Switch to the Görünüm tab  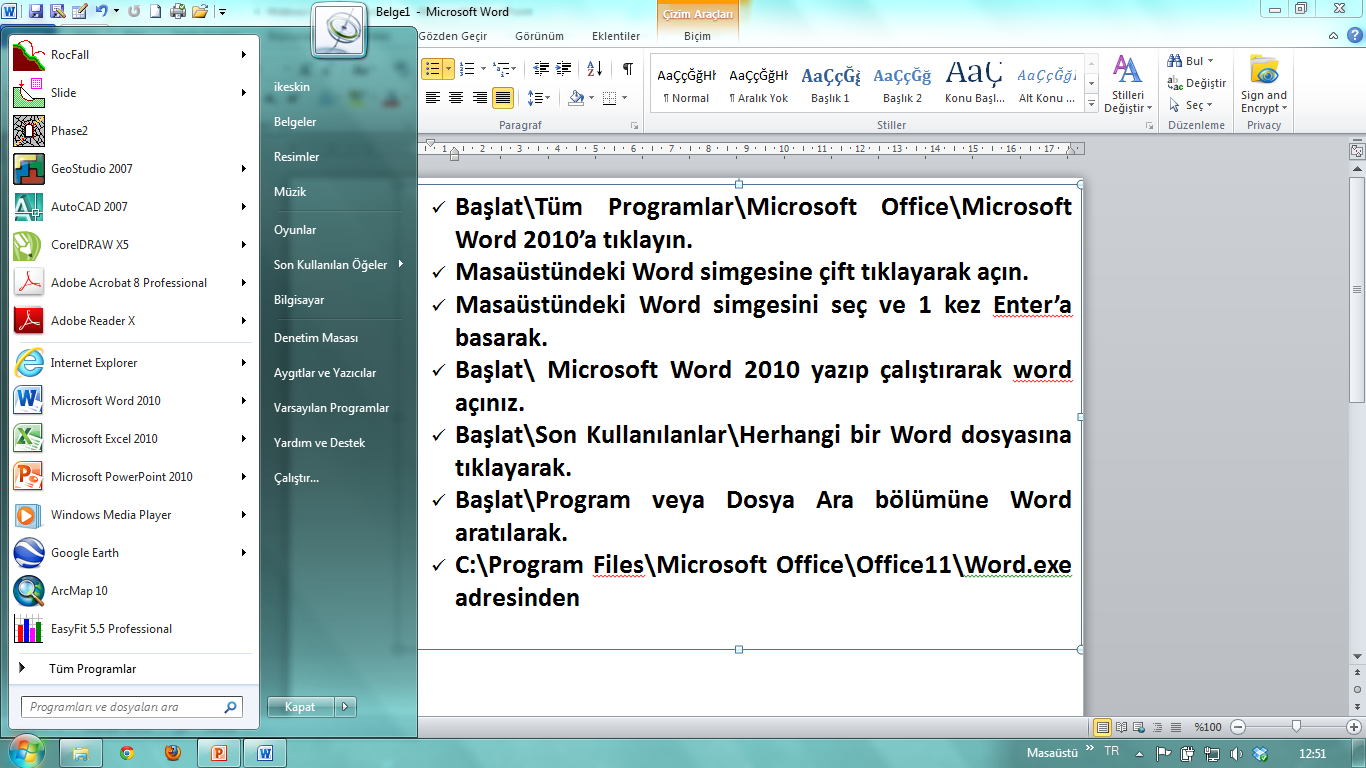pyautogui.click(x=539, y=36)
